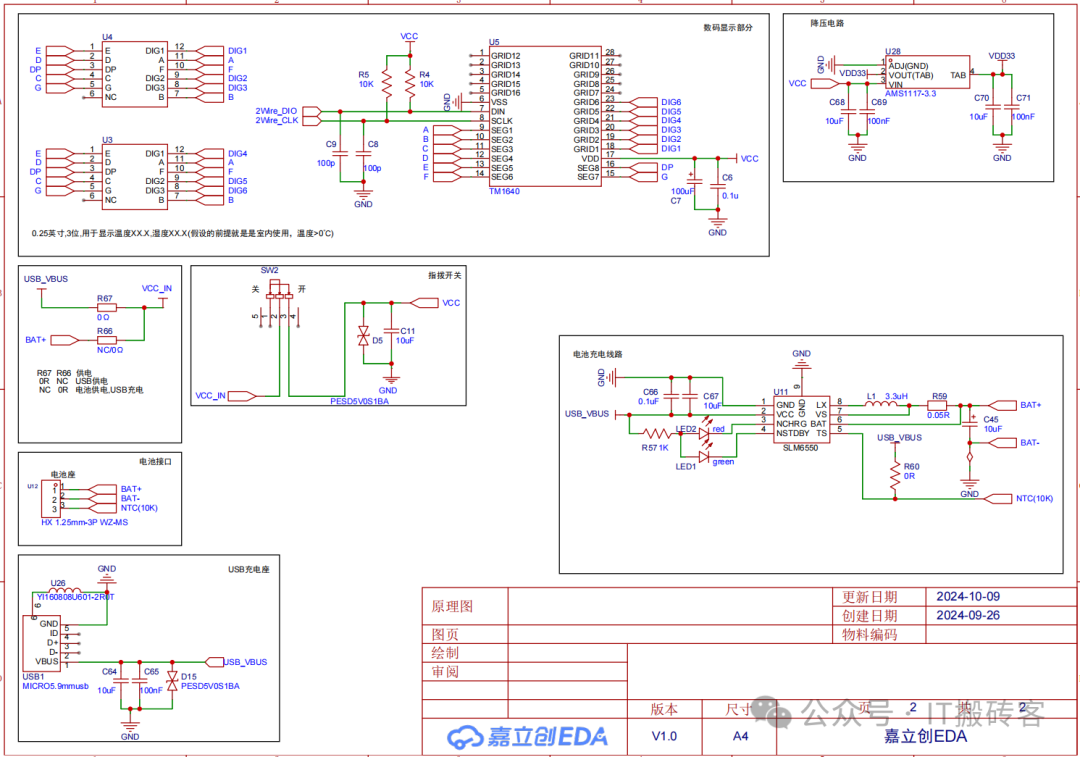Click the creation date 2024-09-26

968,615
